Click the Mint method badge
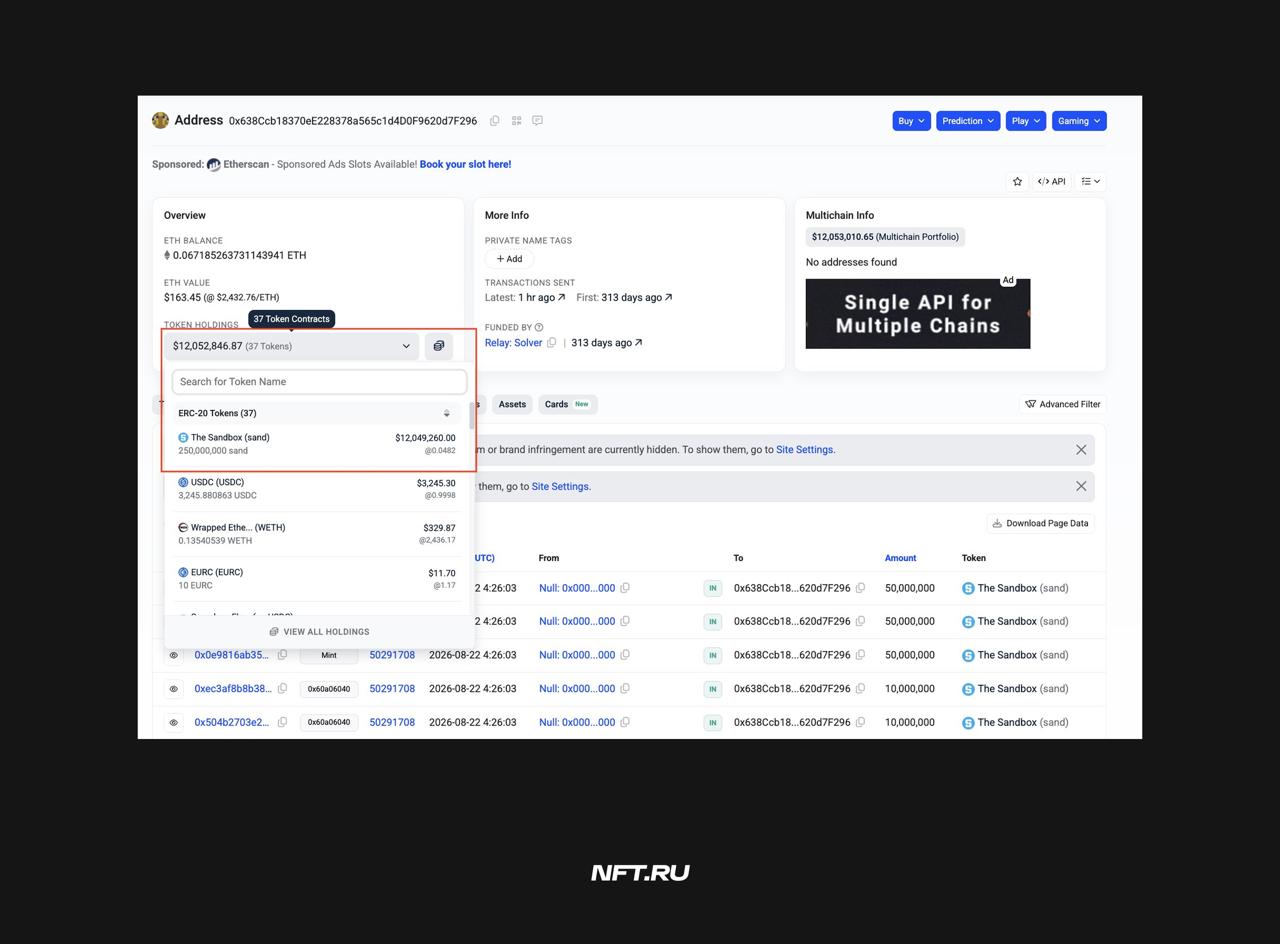 (x=329, y=655)
